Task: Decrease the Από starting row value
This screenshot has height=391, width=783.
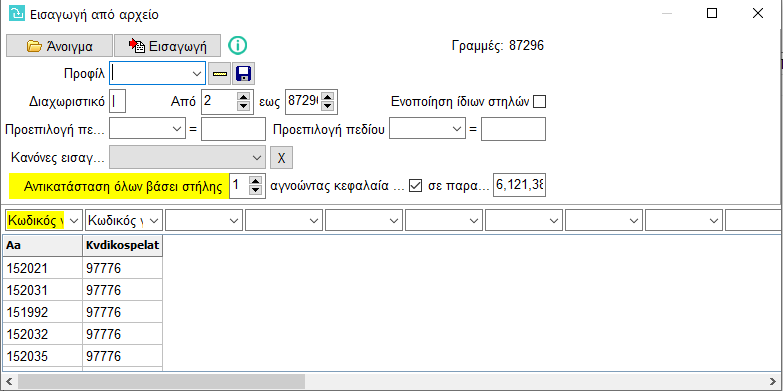Action: tap(243, 106)
